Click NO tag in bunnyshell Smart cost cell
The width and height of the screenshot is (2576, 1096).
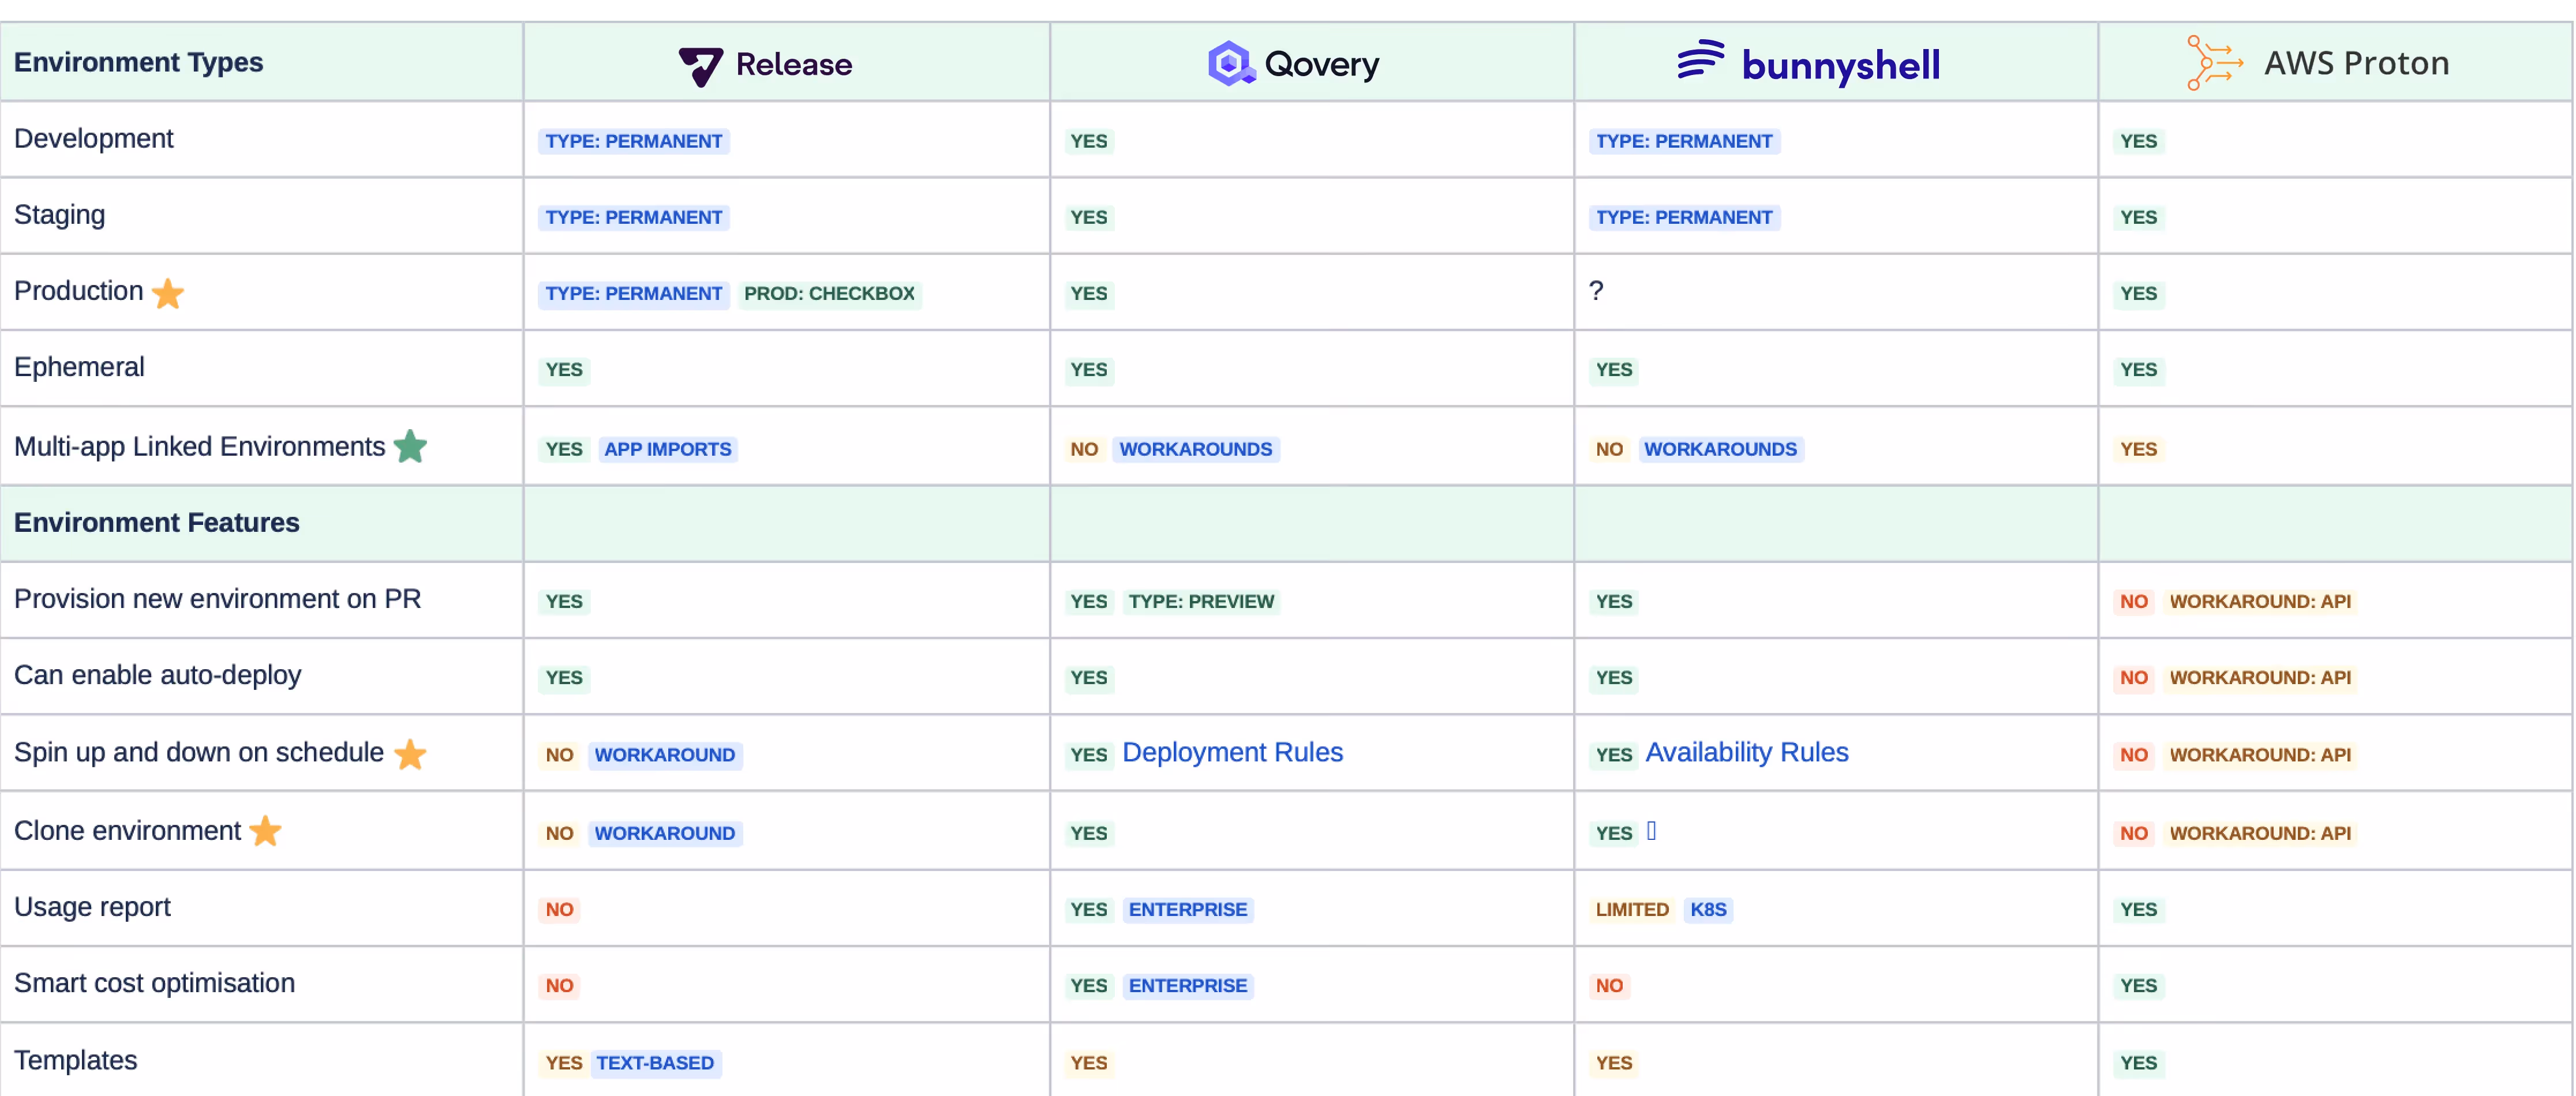(1609, 986)
